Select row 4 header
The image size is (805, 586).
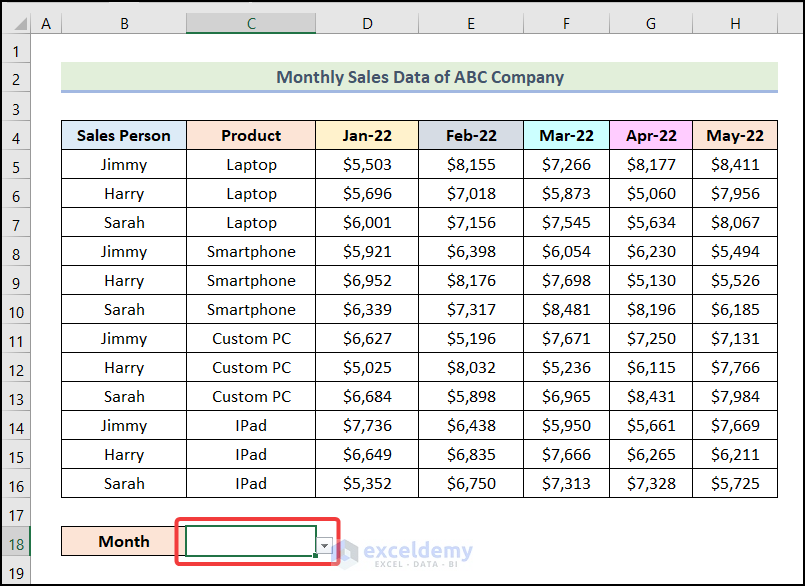[x=16, y=136]
